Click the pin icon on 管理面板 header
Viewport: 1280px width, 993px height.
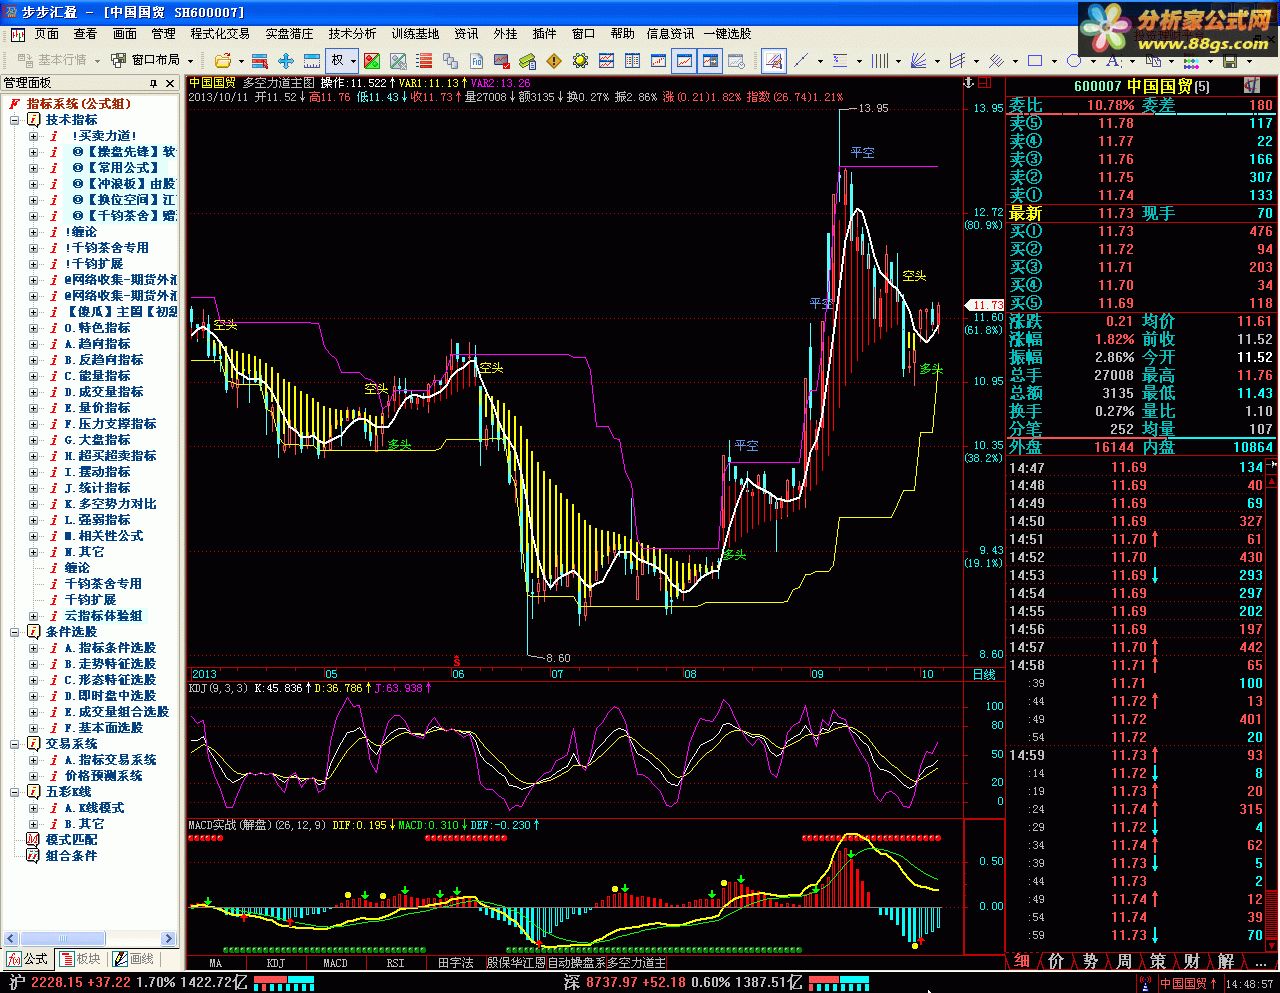click(x=153, y=83)
